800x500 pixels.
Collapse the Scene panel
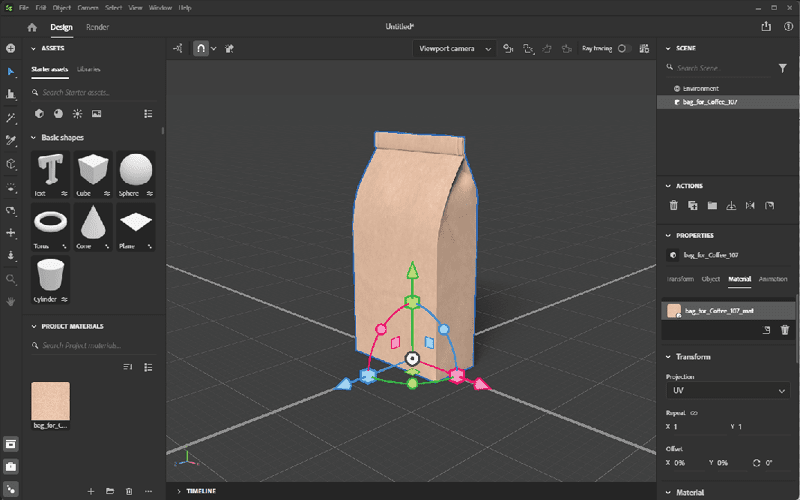[x=668, y=48]
